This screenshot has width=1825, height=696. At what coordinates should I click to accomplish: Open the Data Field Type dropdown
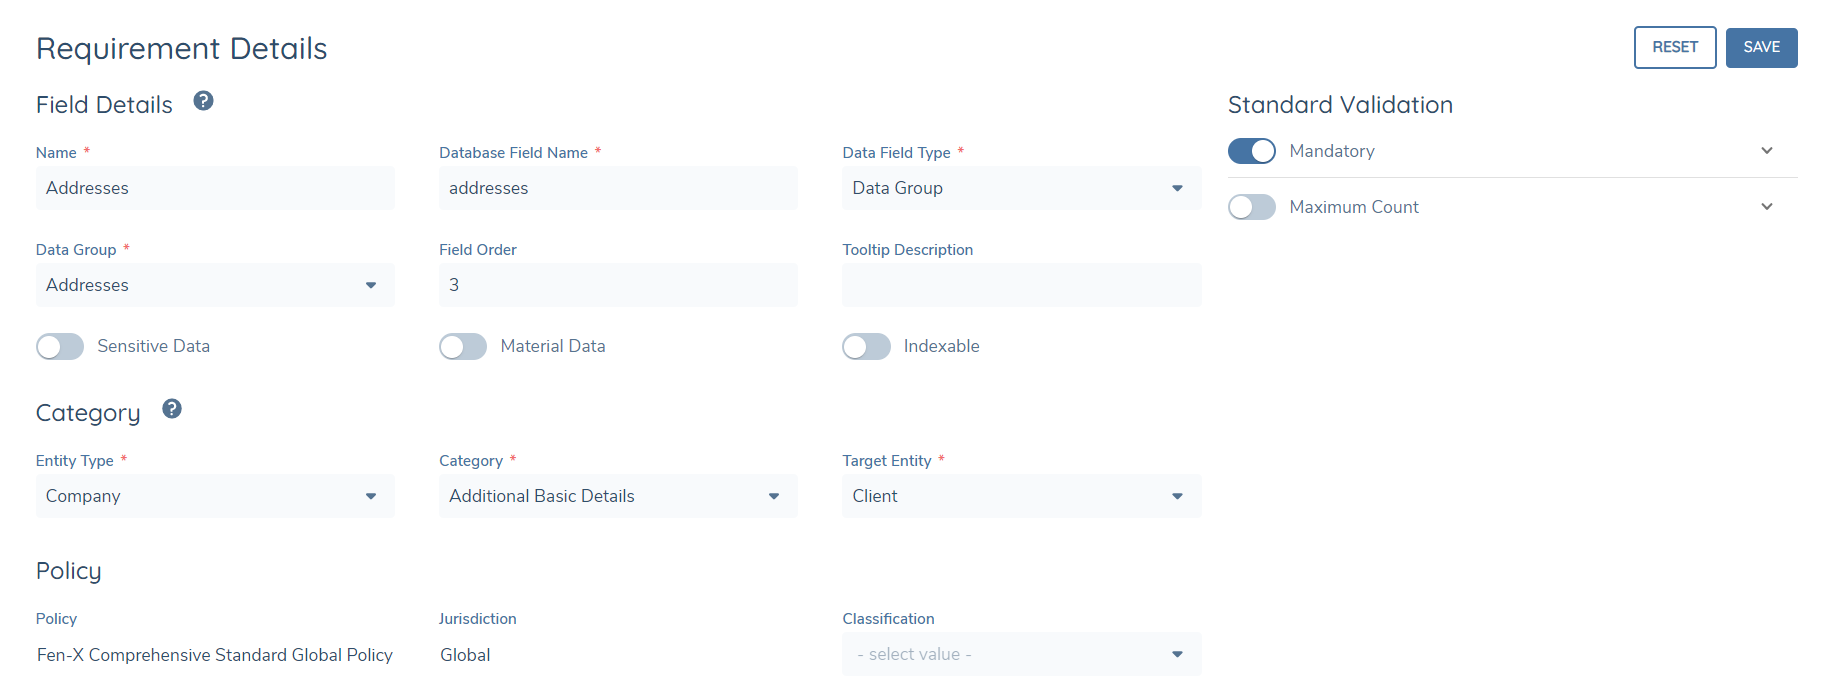click(1020, 188)
